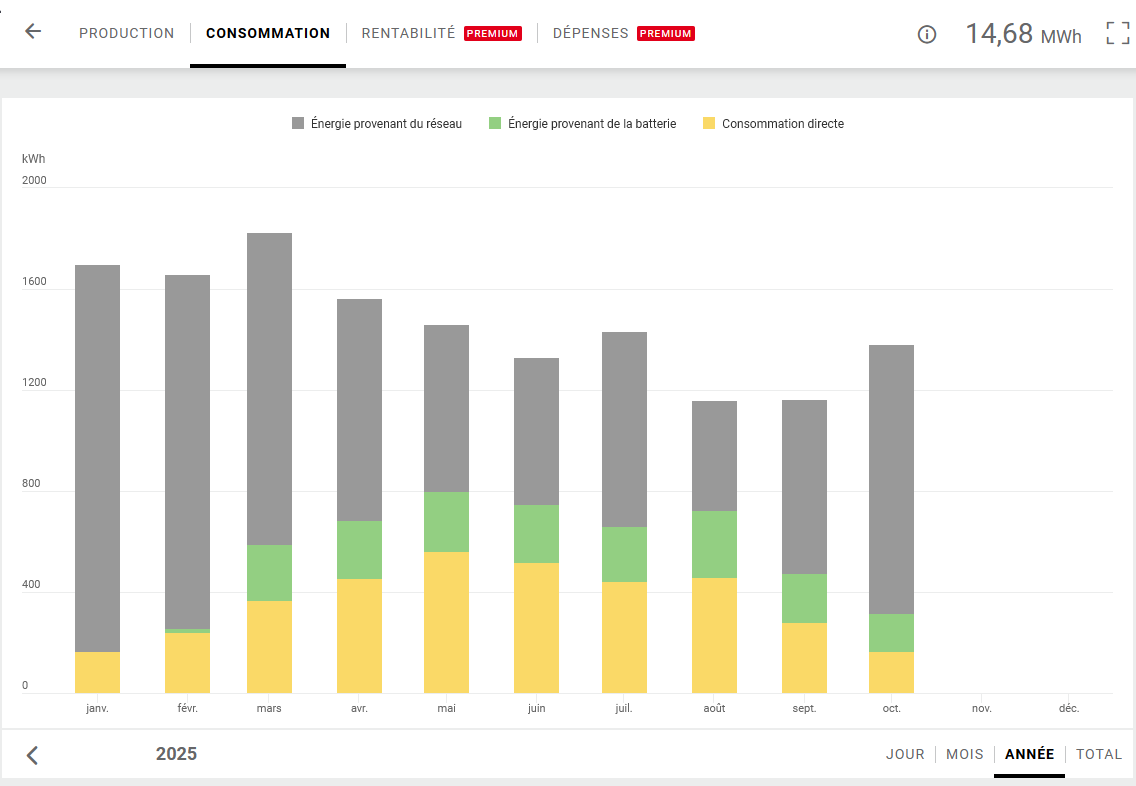Screen dimensions: 1136x786
Task: Select the Année period view
Action: pyautogui.click(x=1029, y=754)
